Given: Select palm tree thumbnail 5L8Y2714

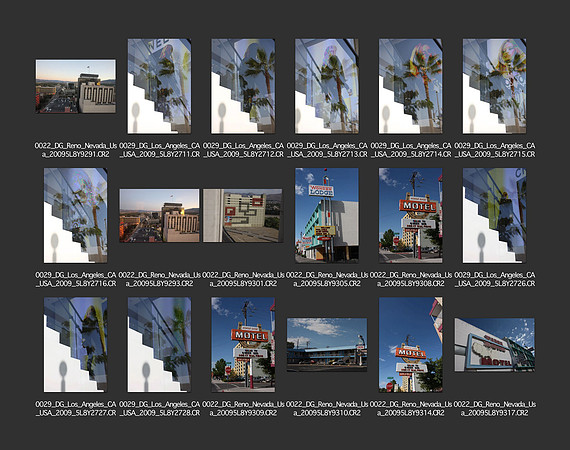Looking at the screenshot, I should tap(410, 86).
